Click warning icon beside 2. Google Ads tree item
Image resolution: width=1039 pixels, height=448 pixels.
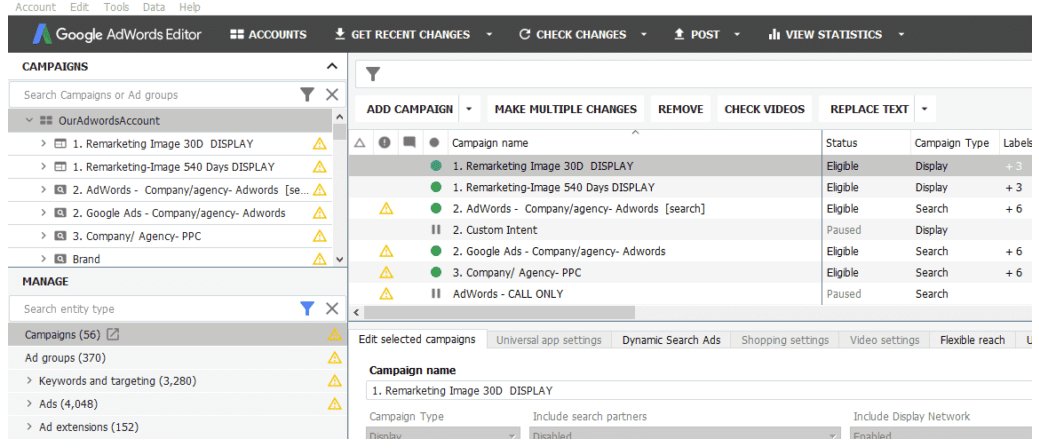pyautogui.click(x=320, y=213)
